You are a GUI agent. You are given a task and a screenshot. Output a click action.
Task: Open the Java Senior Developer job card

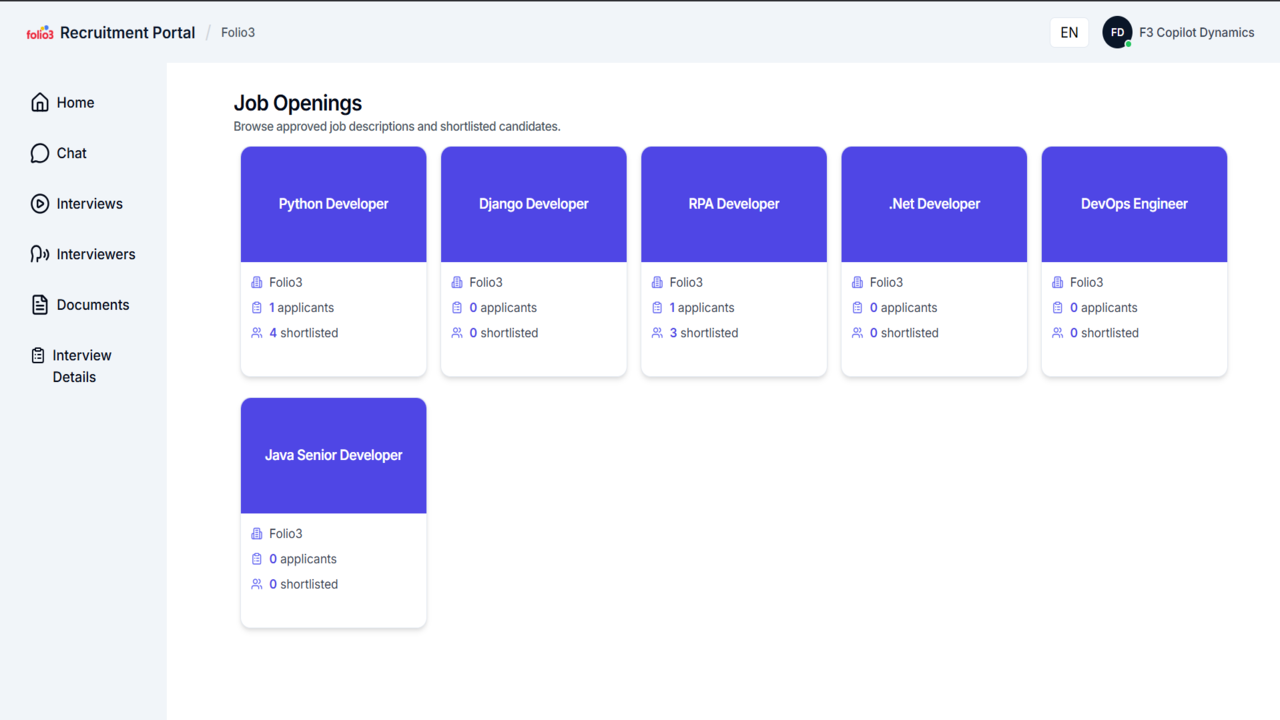[x=334, y=513]
